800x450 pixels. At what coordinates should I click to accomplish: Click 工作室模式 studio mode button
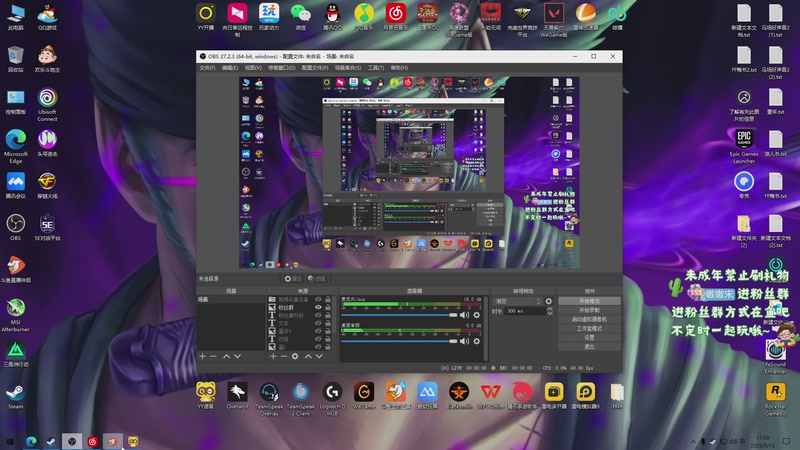(x=589, y=329)
